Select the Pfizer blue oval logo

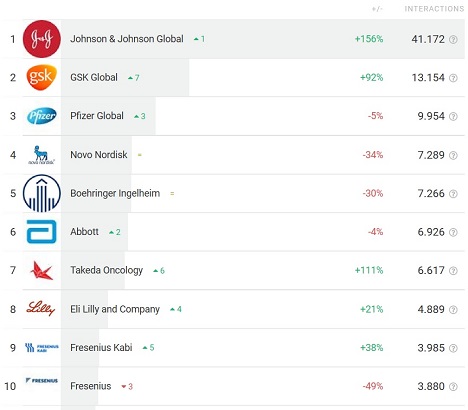pos(42,116)
